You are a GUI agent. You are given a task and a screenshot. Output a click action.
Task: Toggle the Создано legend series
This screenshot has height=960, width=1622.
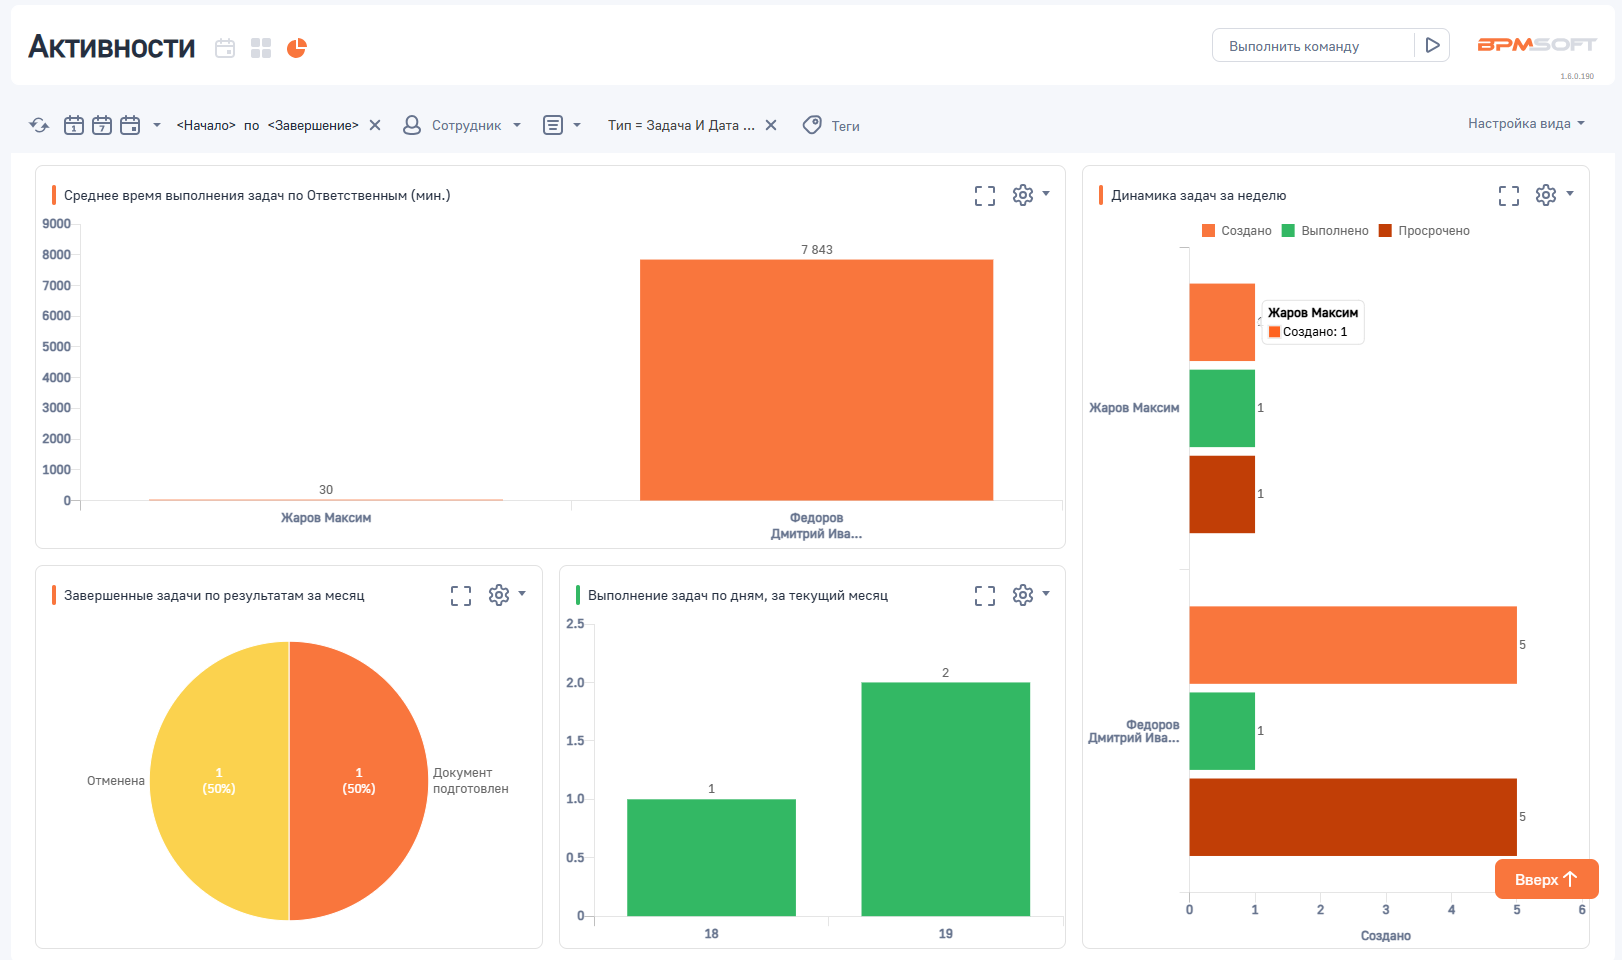(x=1237, y=231)
